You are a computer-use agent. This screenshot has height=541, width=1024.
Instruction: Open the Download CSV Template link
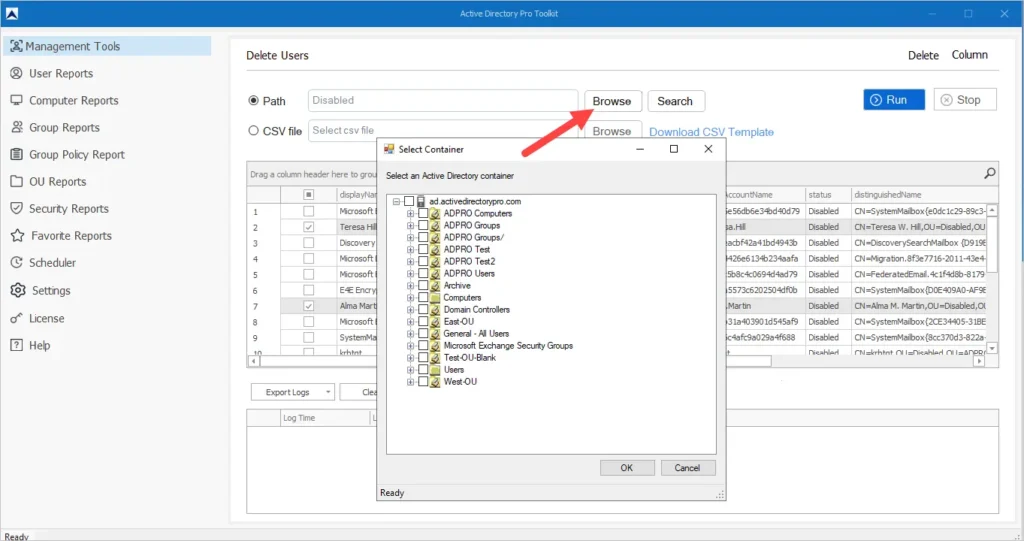(x=711, y=132)
